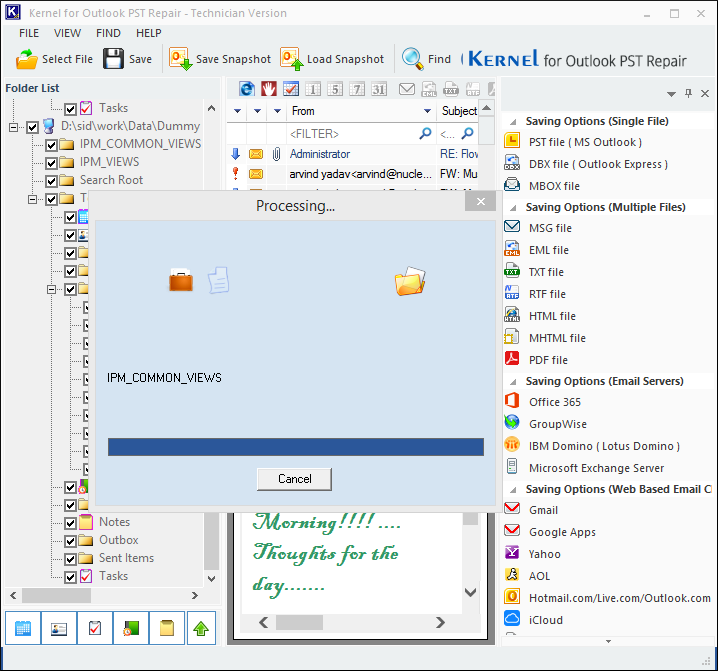Open Contacts card from the bottom bar
The width and height of the screenshot is (718, 671).
[59, 628]
